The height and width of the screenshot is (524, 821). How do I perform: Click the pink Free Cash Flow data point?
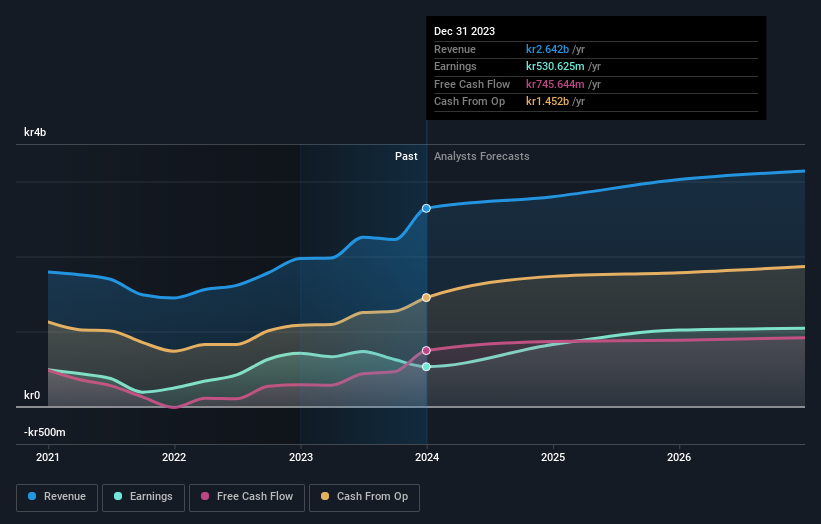point(426,350)
